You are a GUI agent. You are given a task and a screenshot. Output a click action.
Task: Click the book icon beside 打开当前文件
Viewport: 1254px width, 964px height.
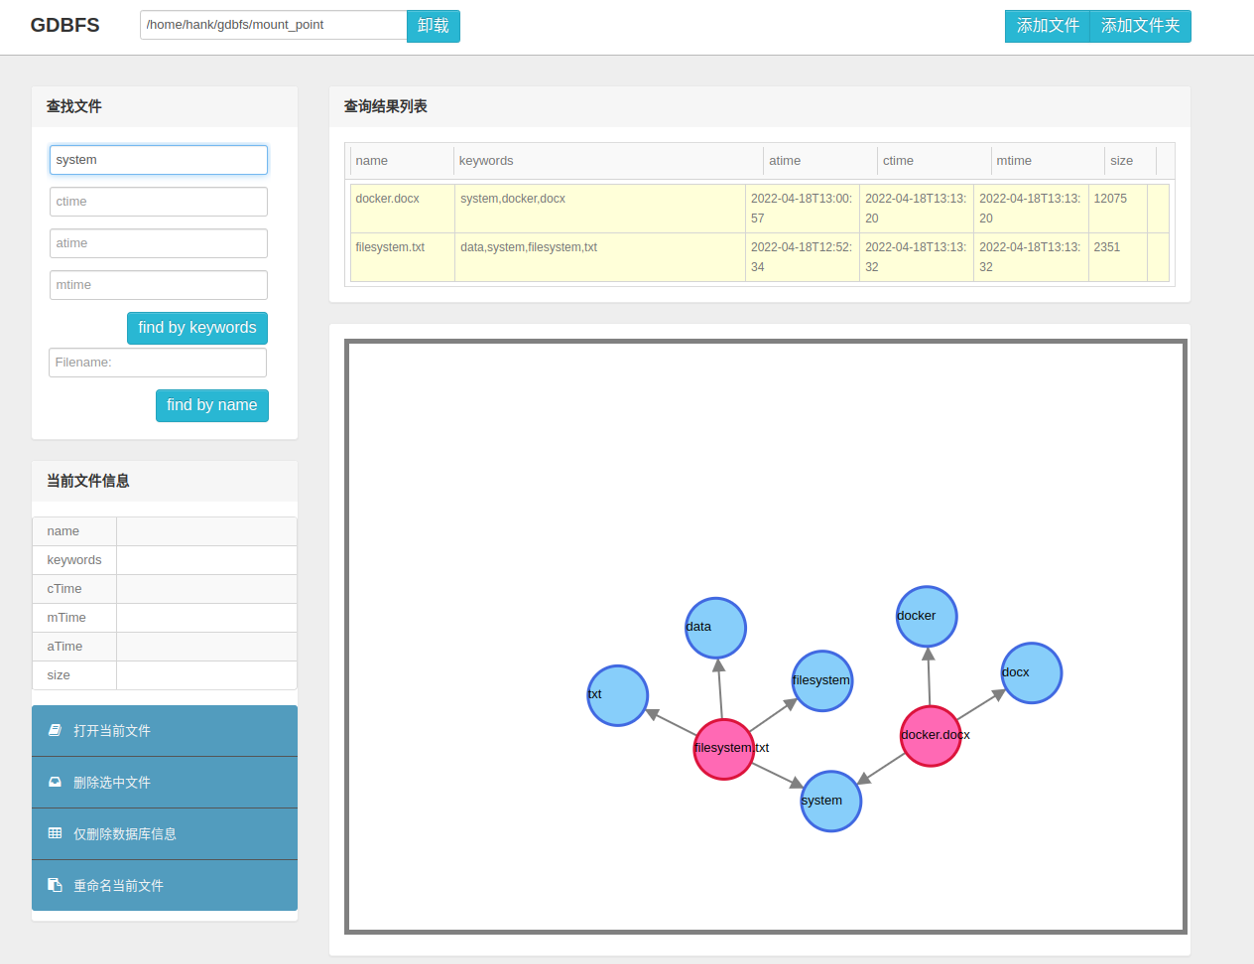click(55, 731)
